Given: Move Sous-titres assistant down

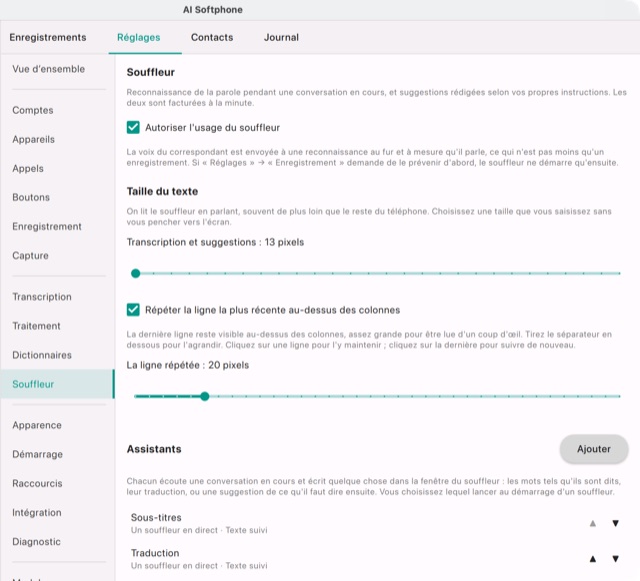Looking at the screenshot, I should [615, 523].
